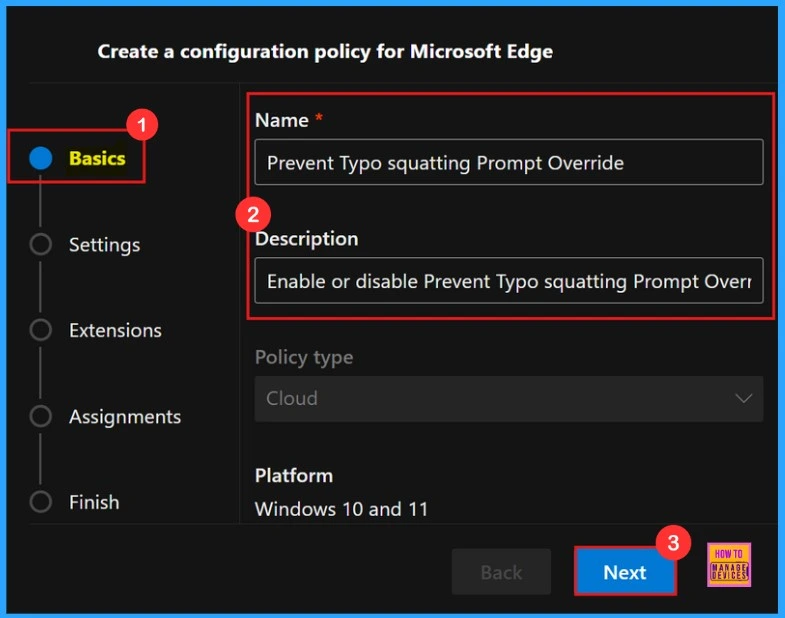
Task: Open the Policy type Cloud dropdown
Action: coord(509,399)
